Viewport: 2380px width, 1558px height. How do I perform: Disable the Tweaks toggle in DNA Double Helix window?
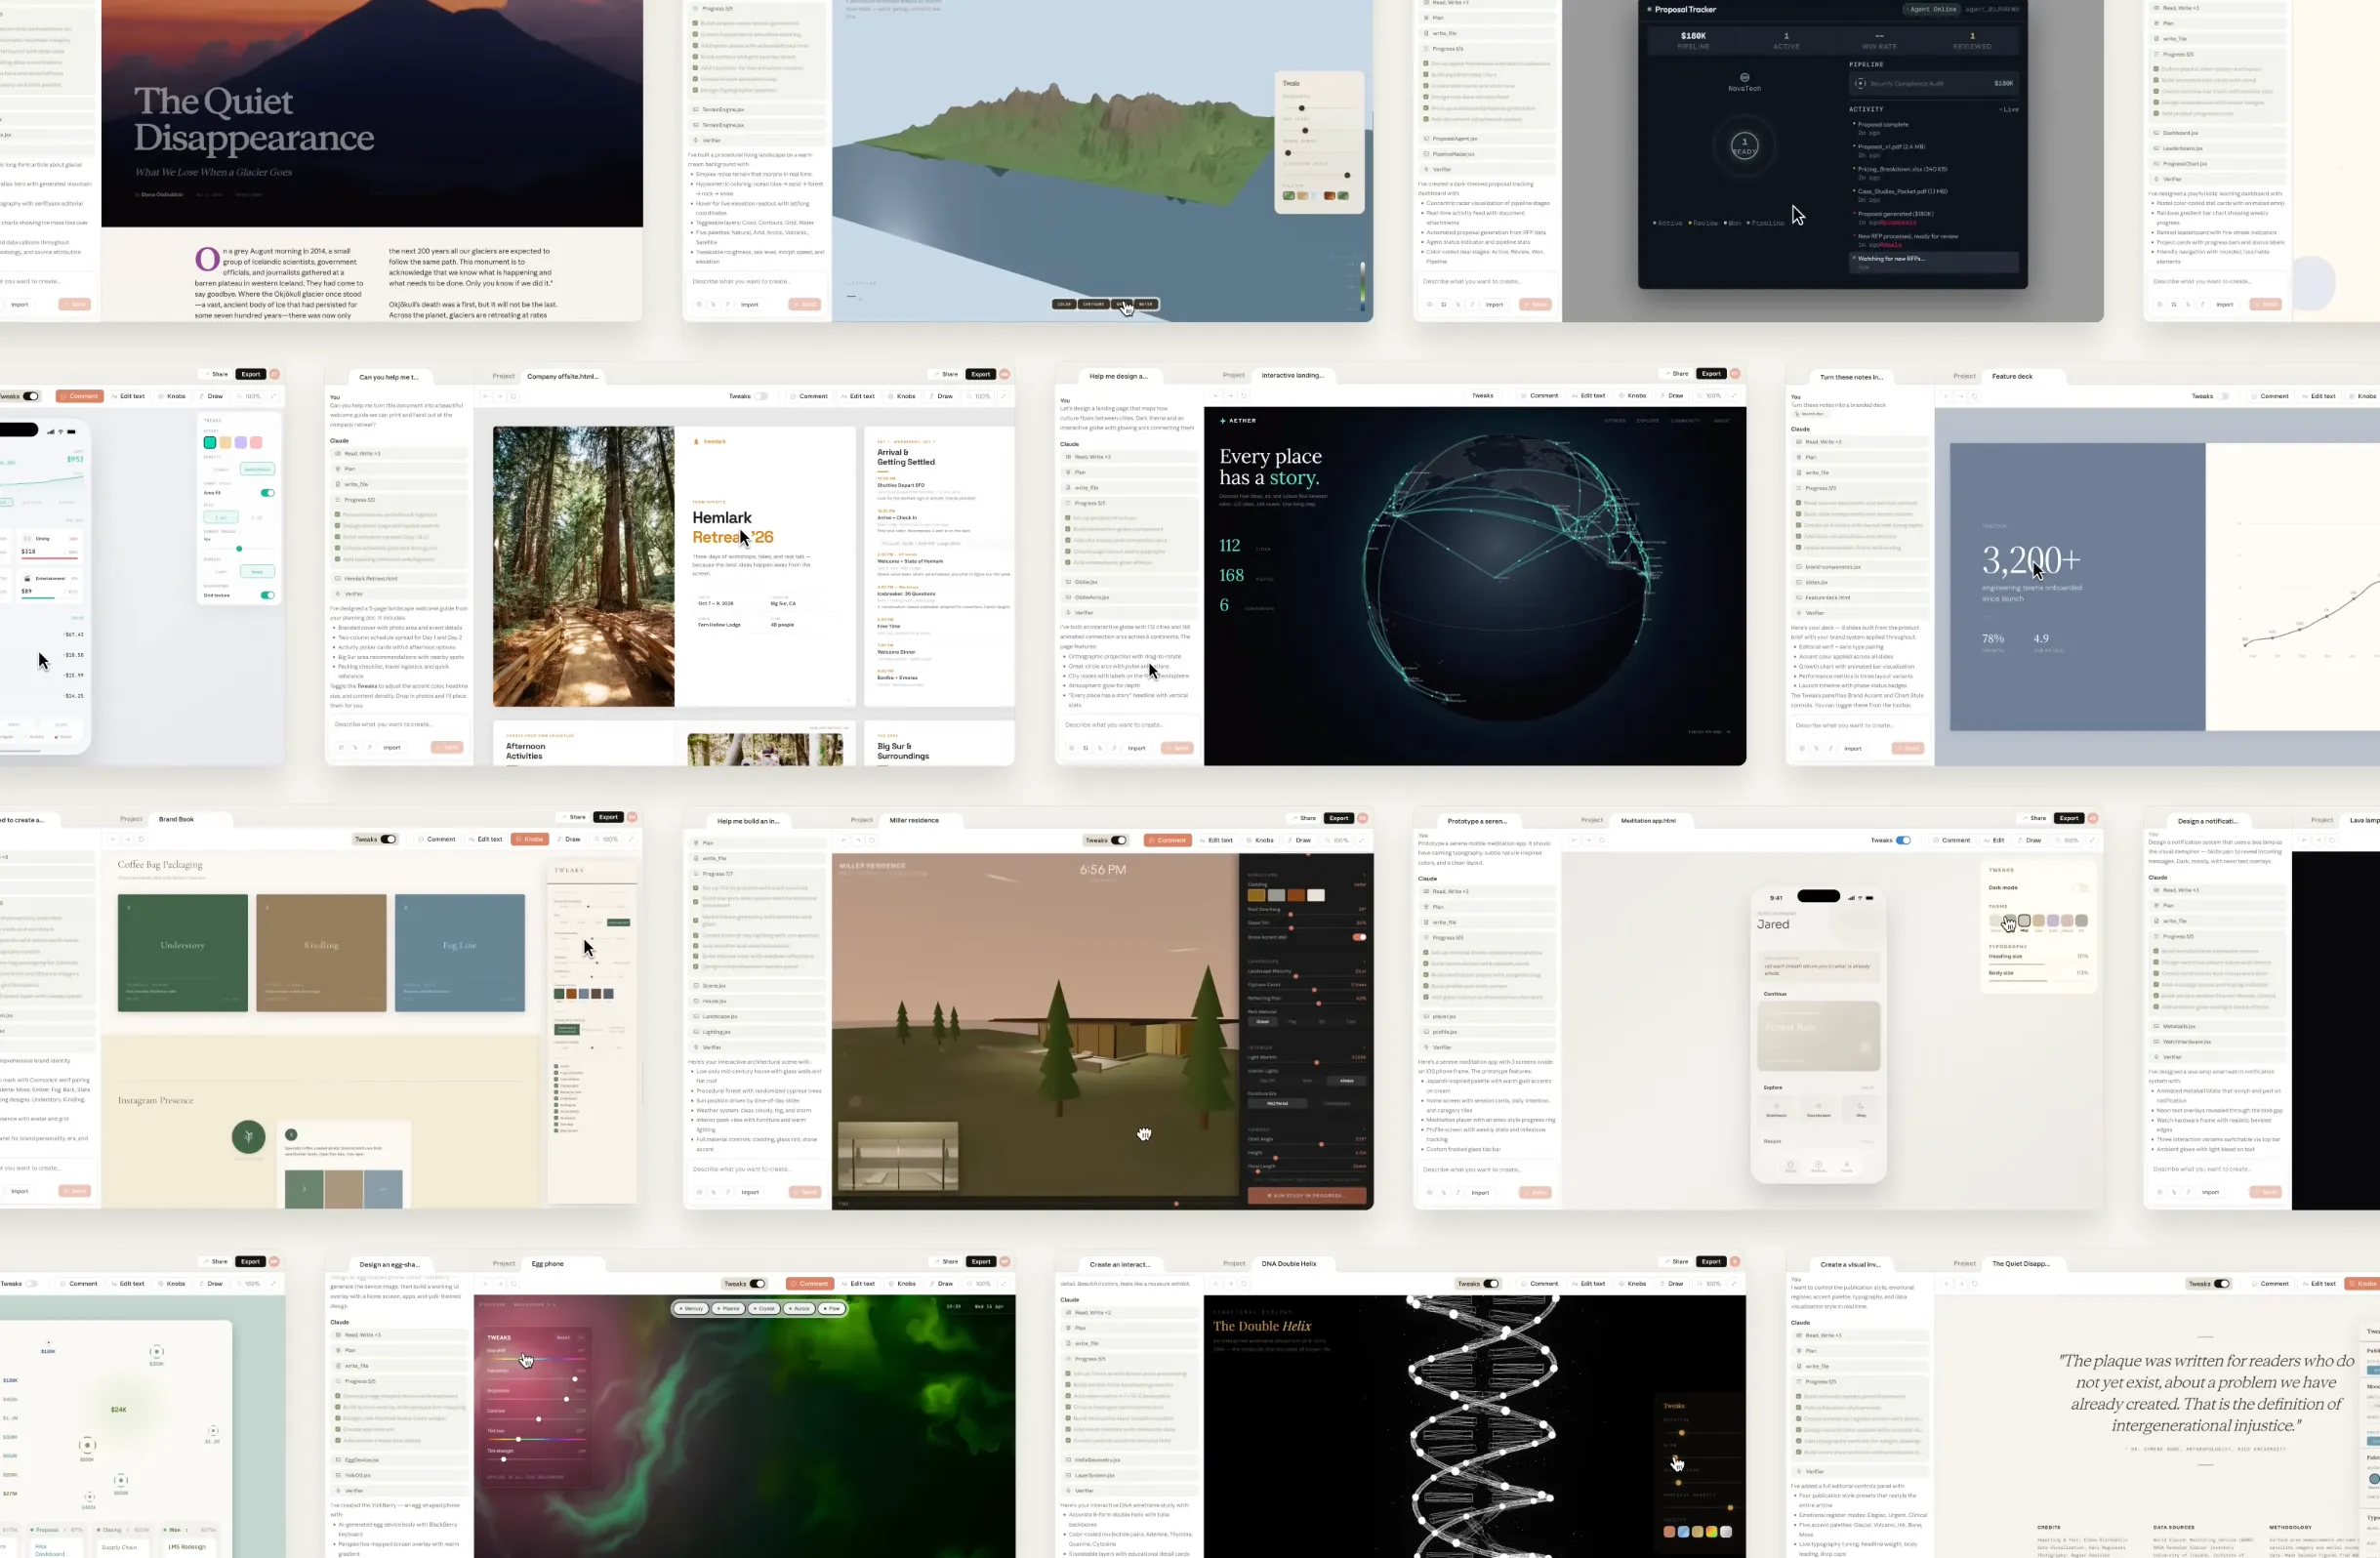[x=1491, y=1284]
